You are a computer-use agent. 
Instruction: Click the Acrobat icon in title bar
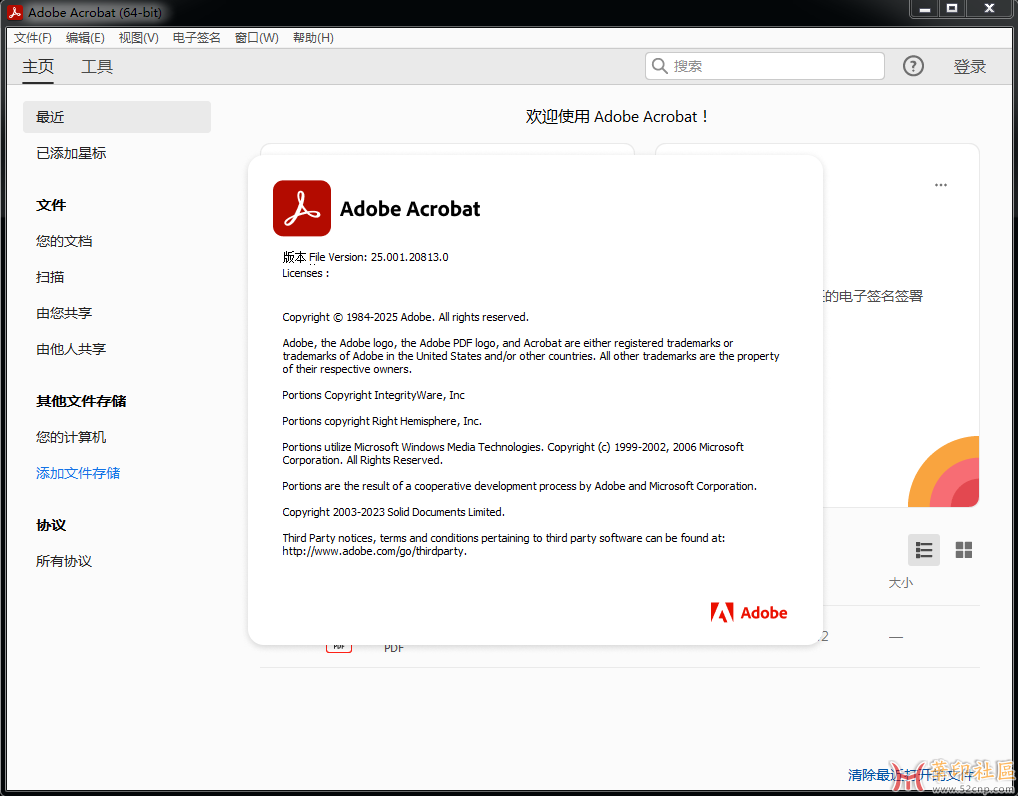pos(15,13)
